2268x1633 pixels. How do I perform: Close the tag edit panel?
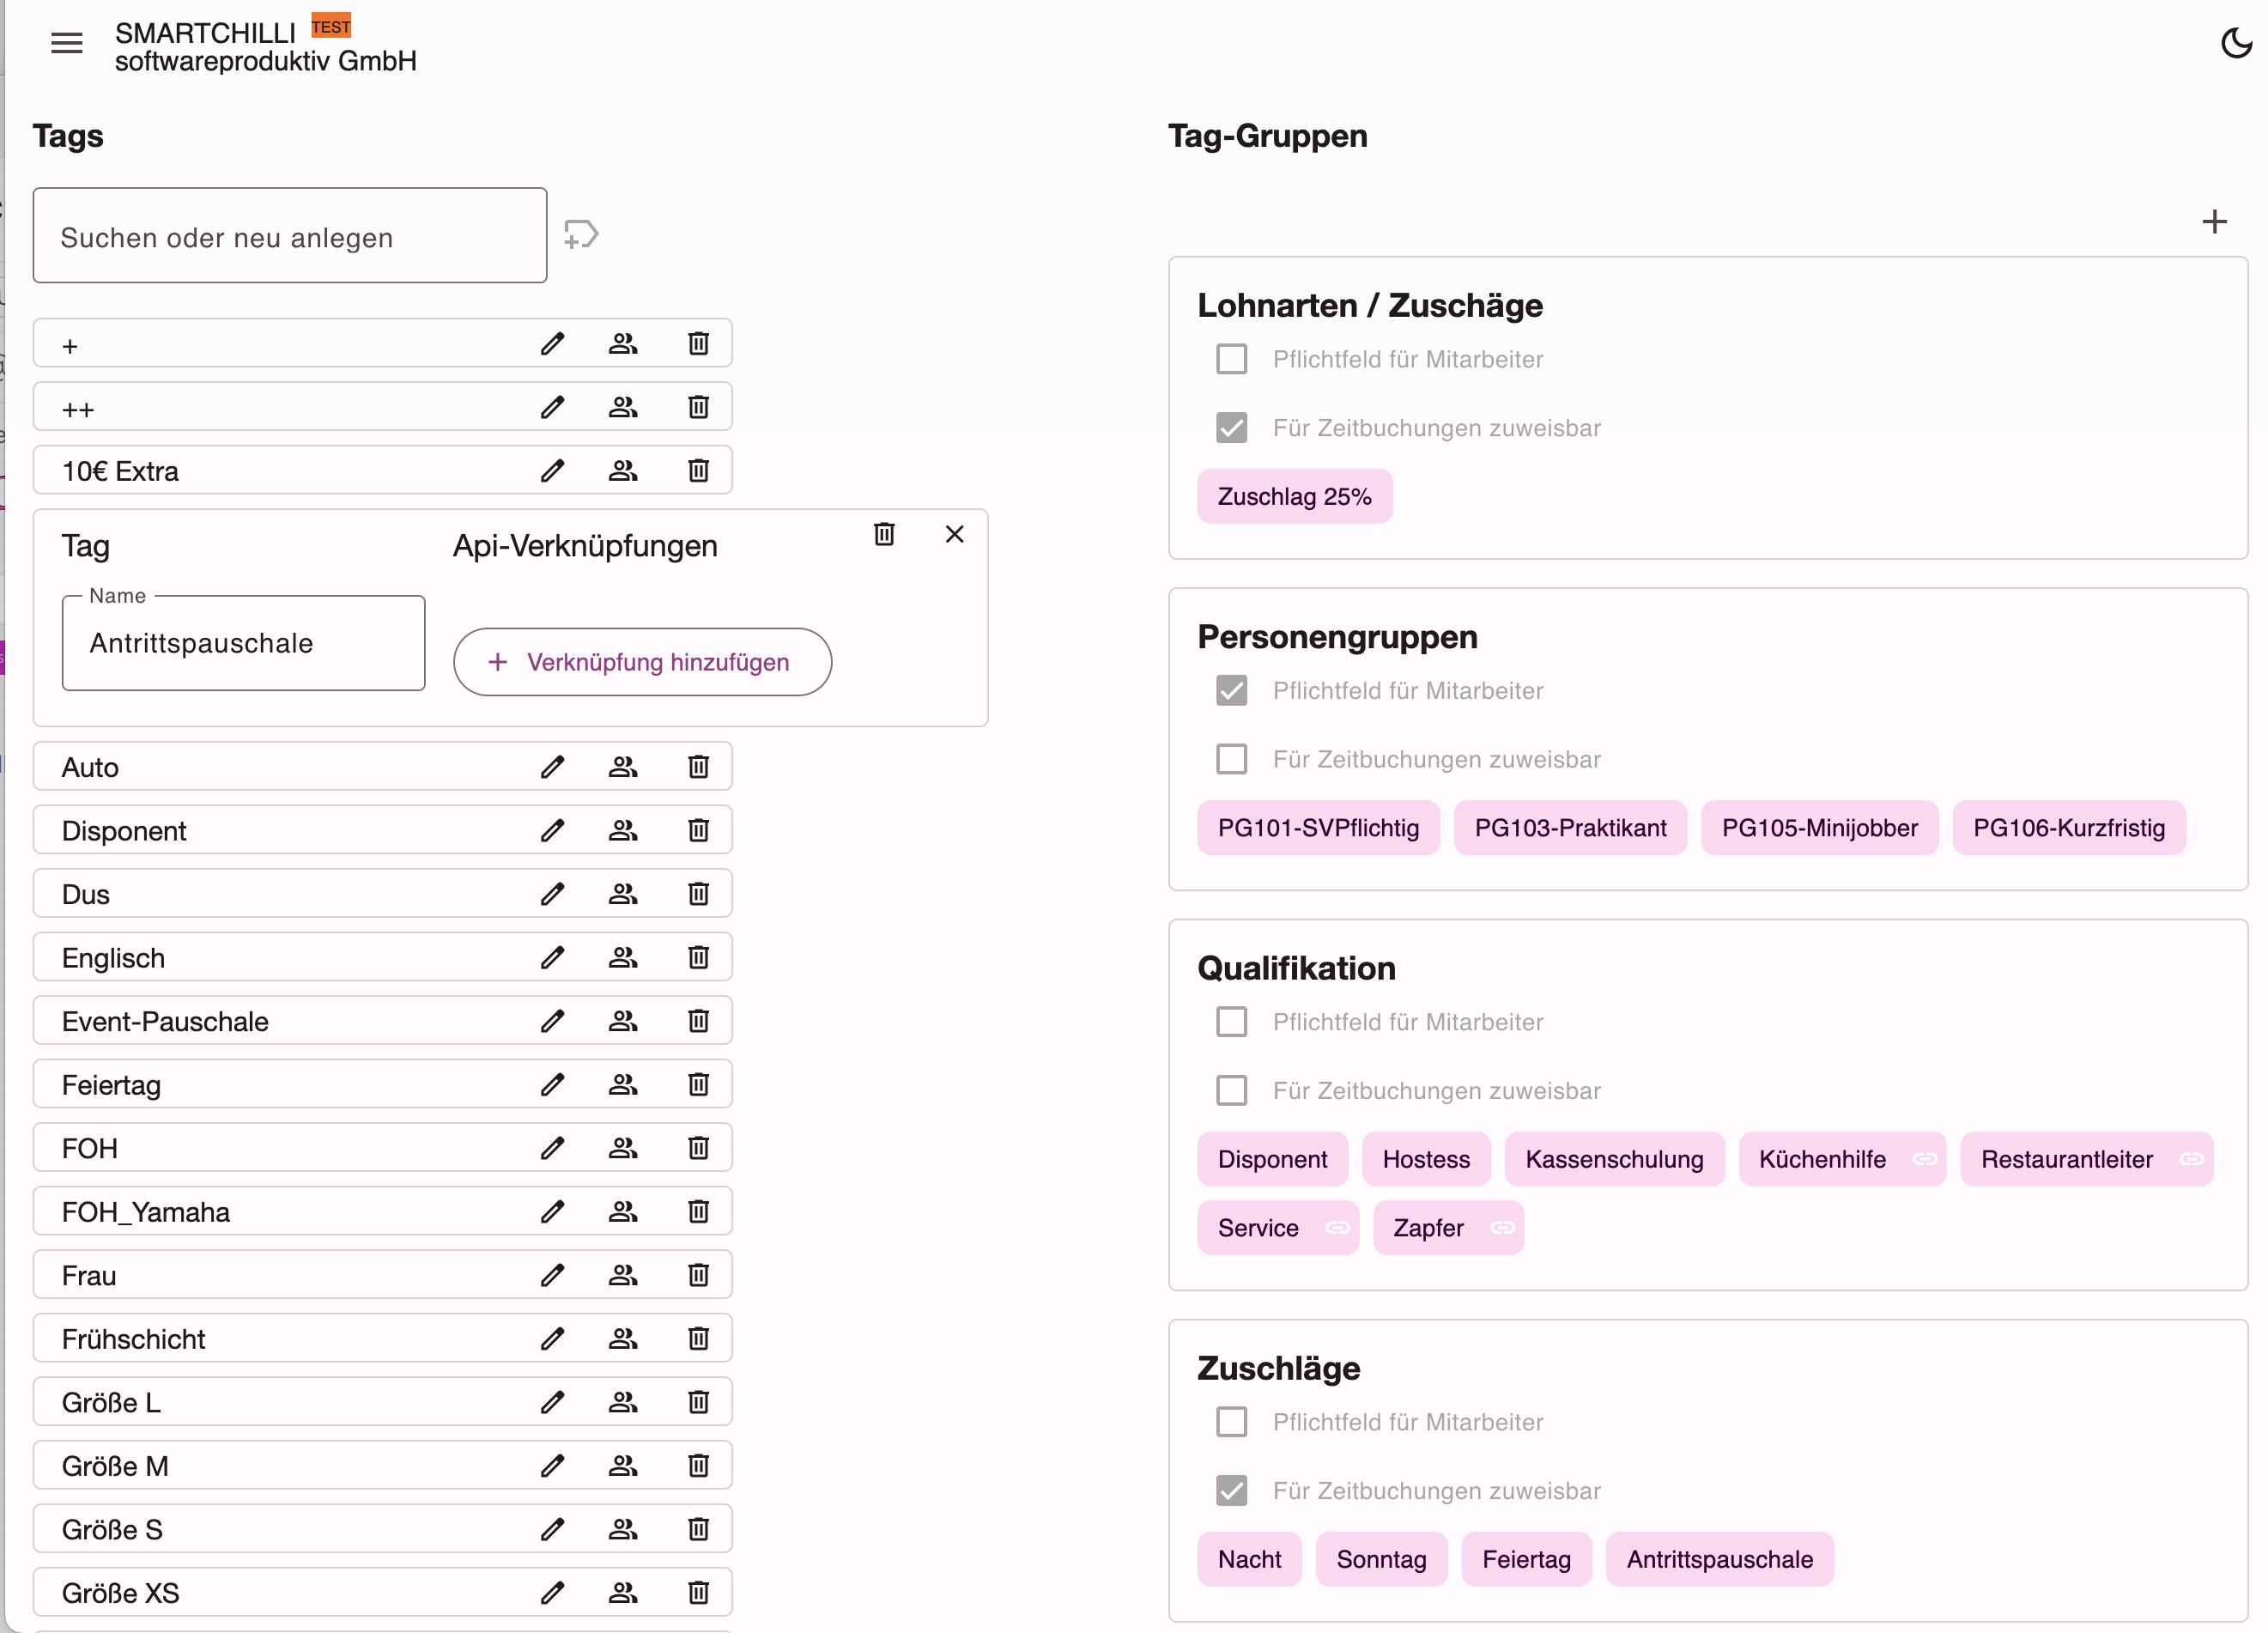955,534
